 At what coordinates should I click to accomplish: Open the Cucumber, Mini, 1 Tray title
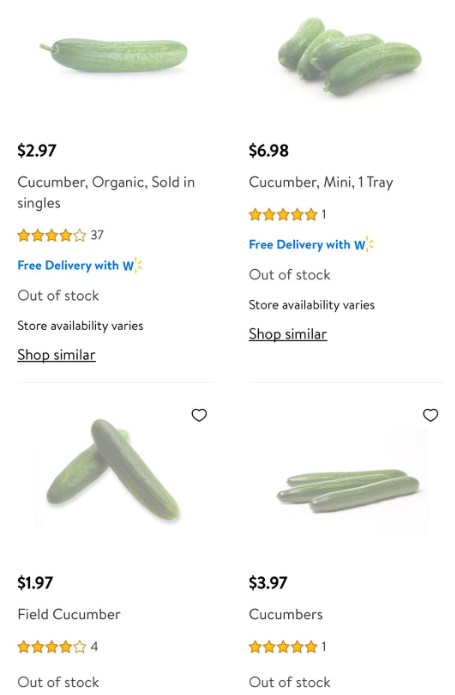[321, 182]
